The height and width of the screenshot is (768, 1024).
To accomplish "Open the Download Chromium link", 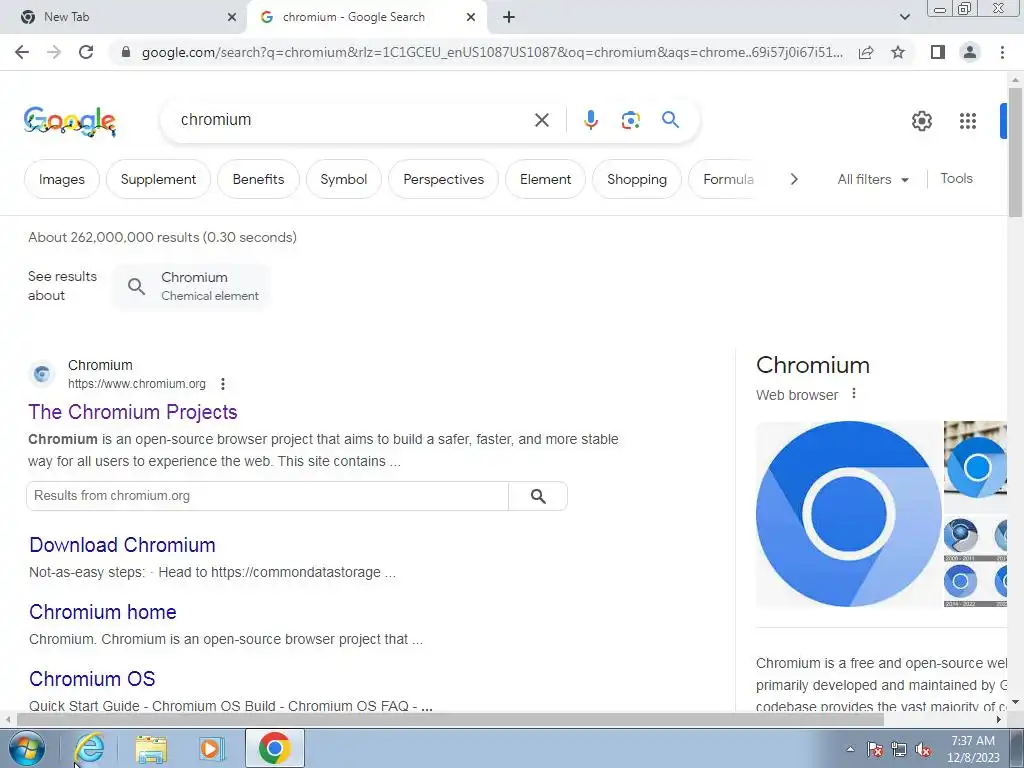I will 122,545.
